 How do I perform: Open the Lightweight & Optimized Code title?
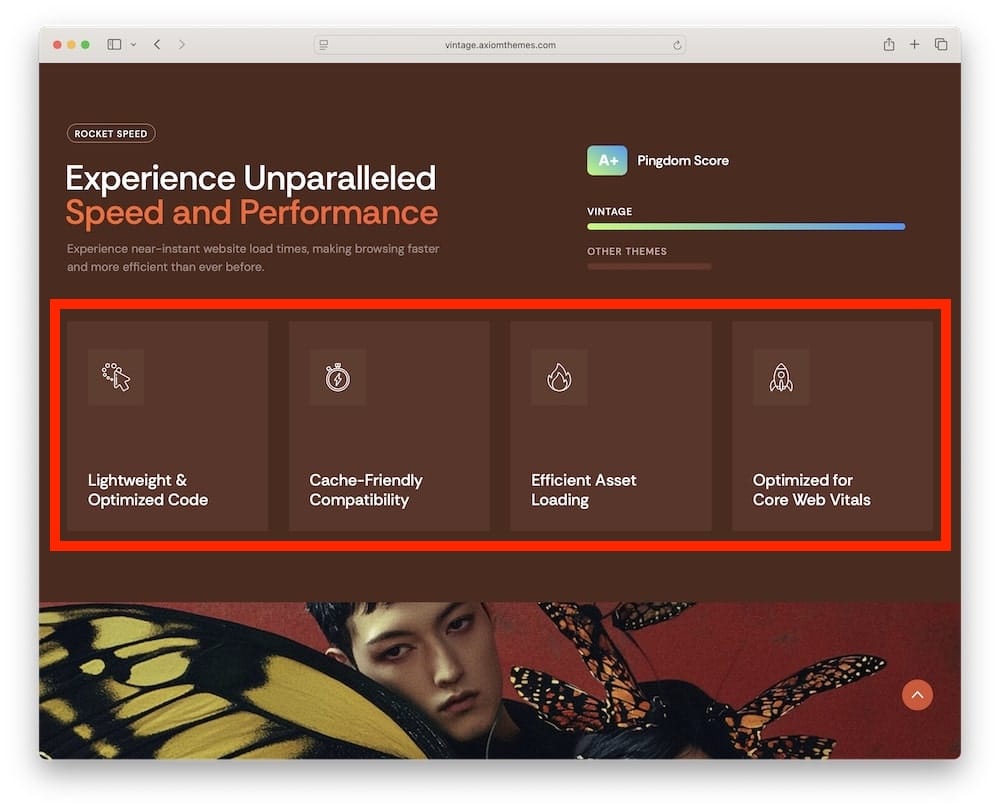(x=148, y=490)
